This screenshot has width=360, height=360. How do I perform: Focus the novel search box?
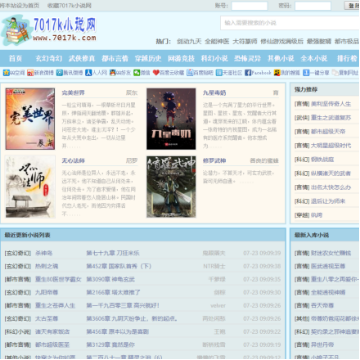tap(290, 23)
